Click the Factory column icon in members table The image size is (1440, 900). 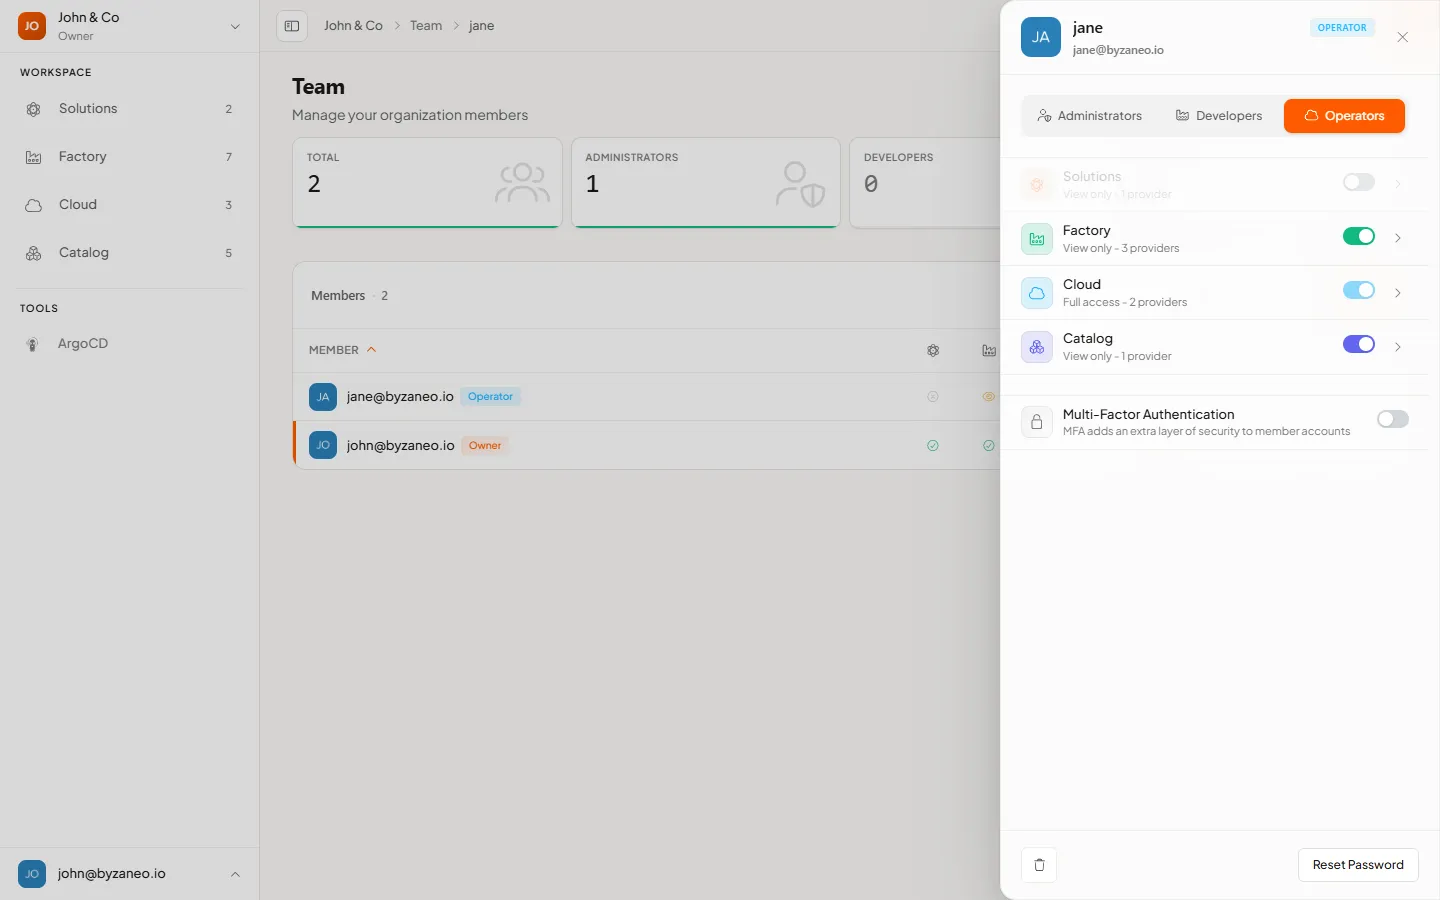[989, 350]
